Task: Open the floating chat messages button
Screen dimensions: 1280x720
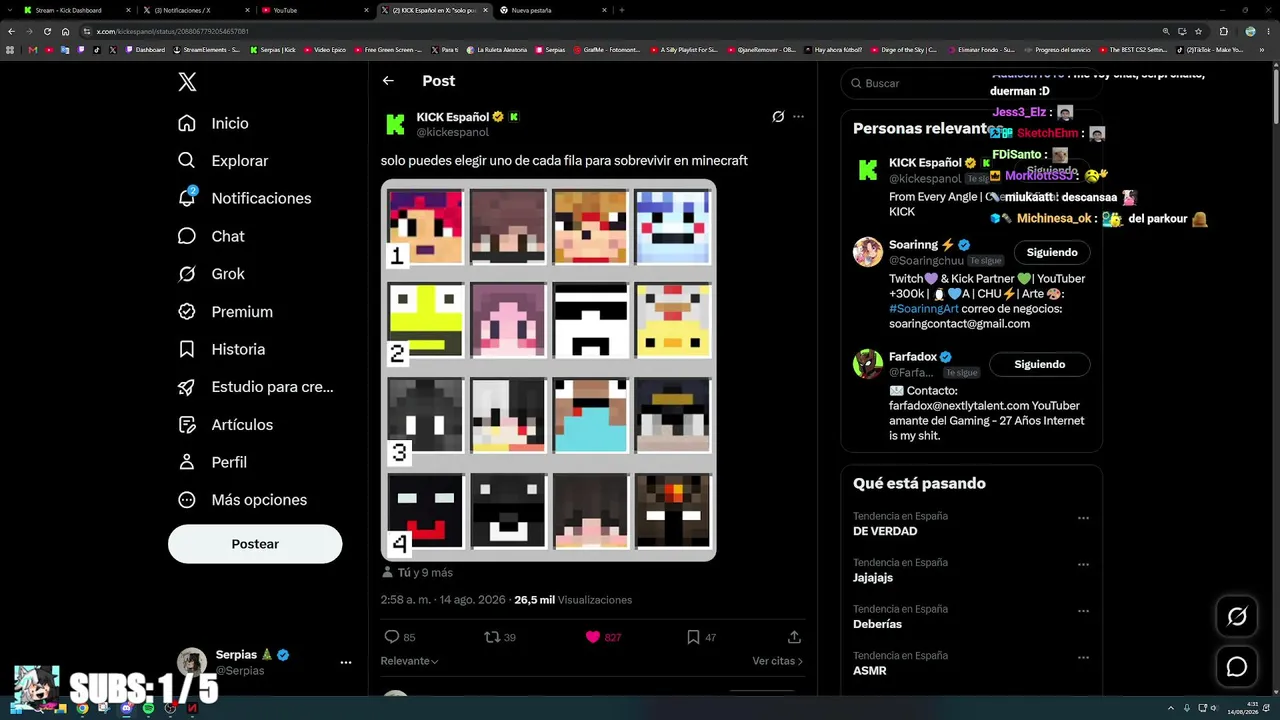Action: (1237, 667)
